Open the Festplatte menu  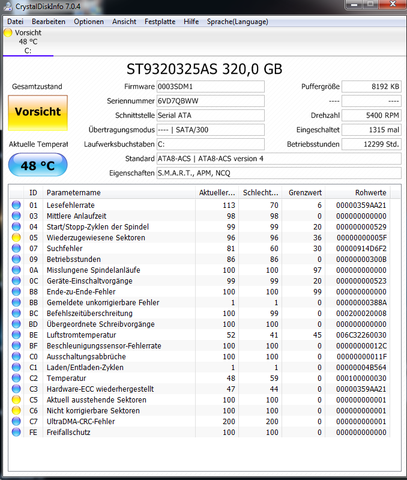click(160, 22)
